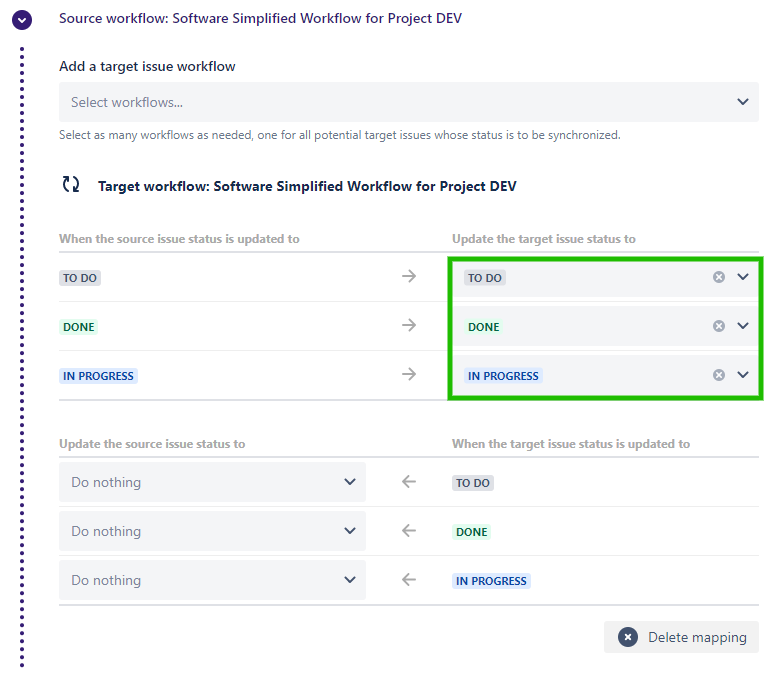Click the lower IN PROGRESS target status lozenge
This screenshot has height=682, width=774.
(x=491, y=581)
